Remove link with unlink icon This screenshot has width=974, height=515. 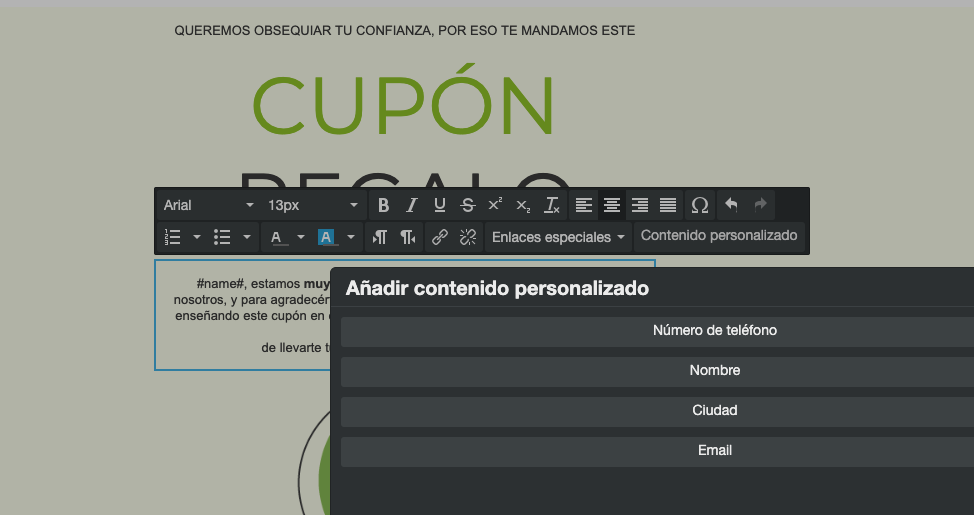point(467,237)
